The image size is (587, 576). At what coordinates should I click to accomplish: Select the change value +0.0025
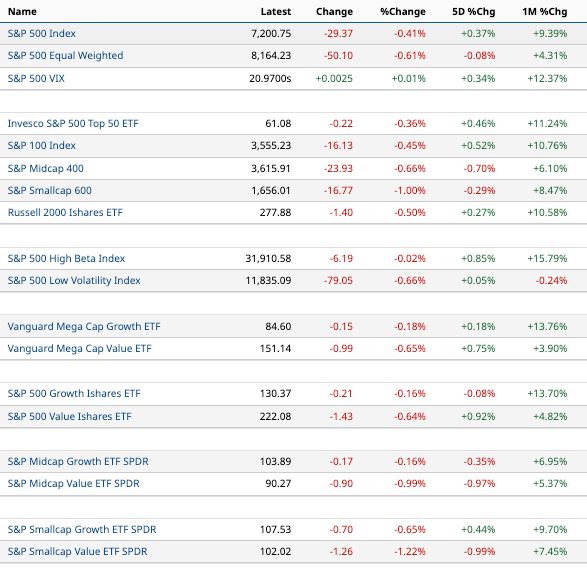click(x=334, y=78)
